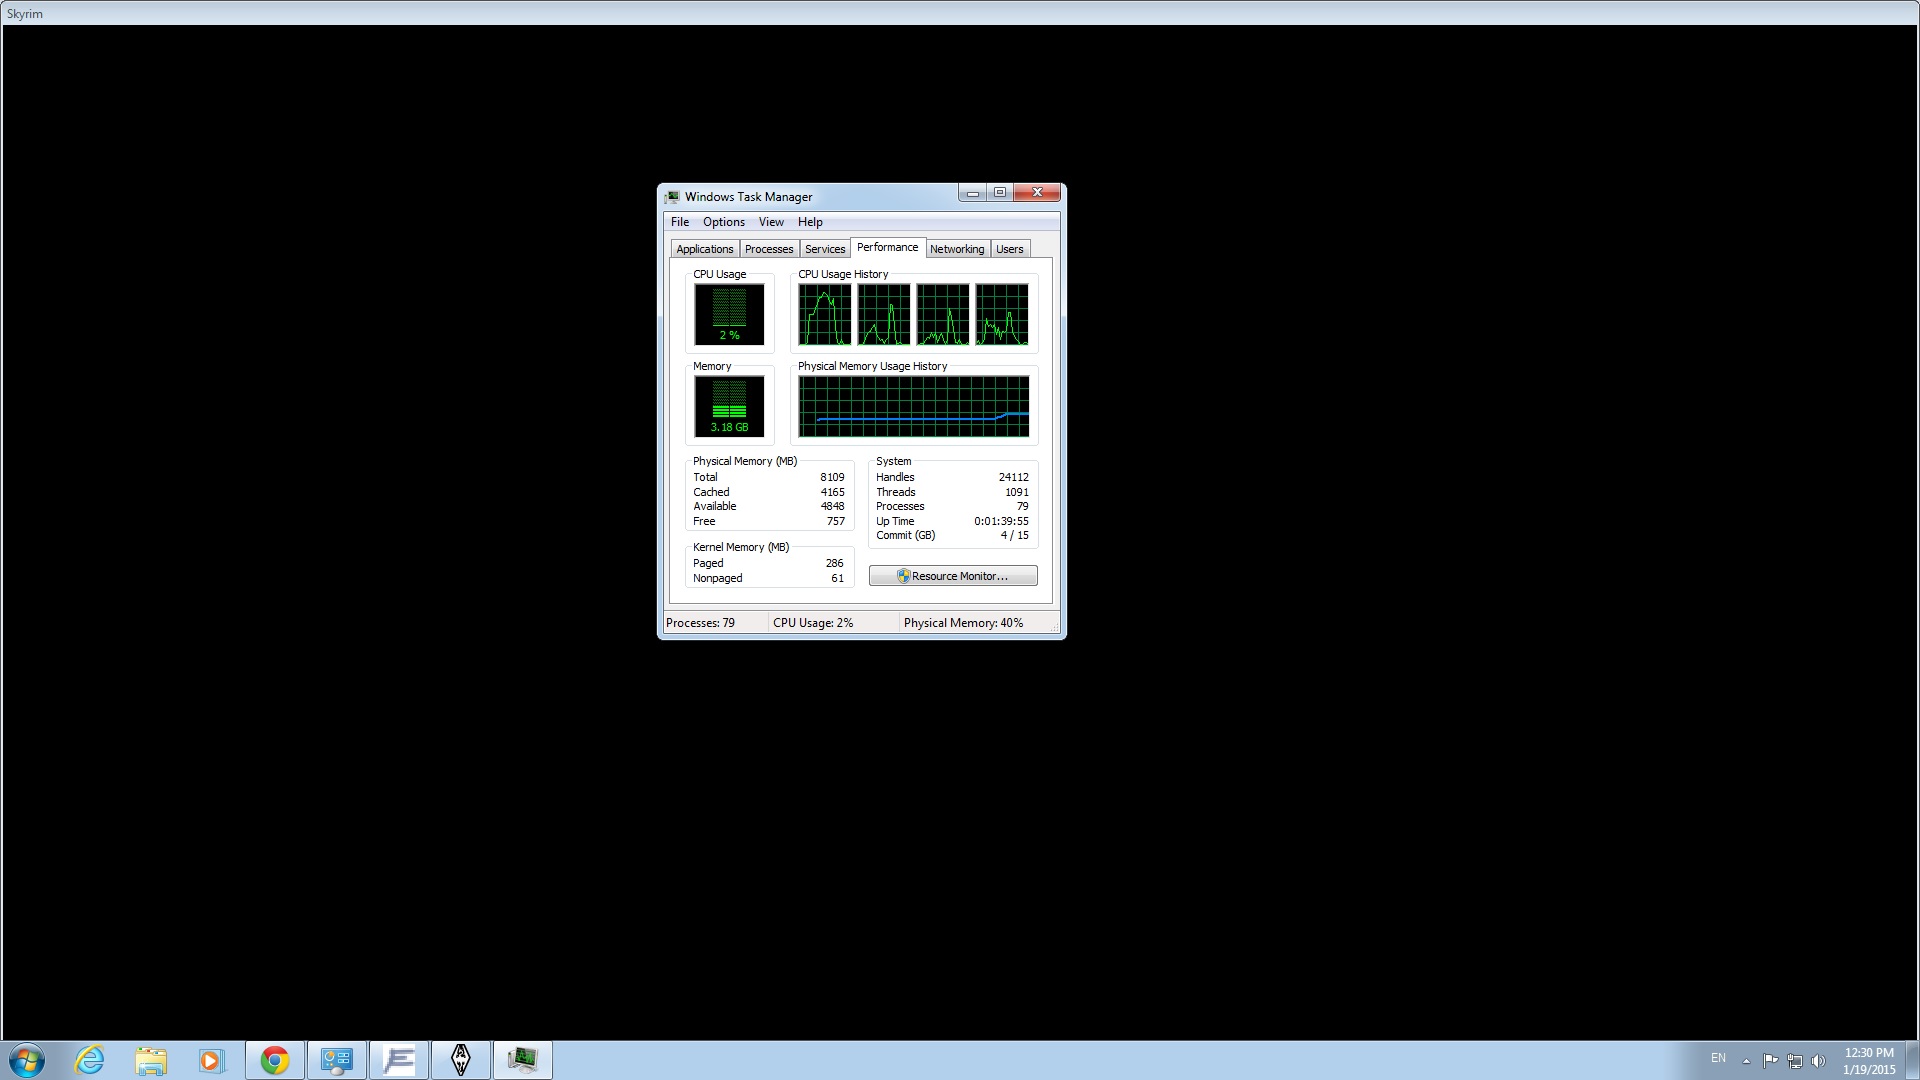1920x1080 pixels.
Task: Click the 'Processes: 79' status bar entry
Action: click(700, 623)
